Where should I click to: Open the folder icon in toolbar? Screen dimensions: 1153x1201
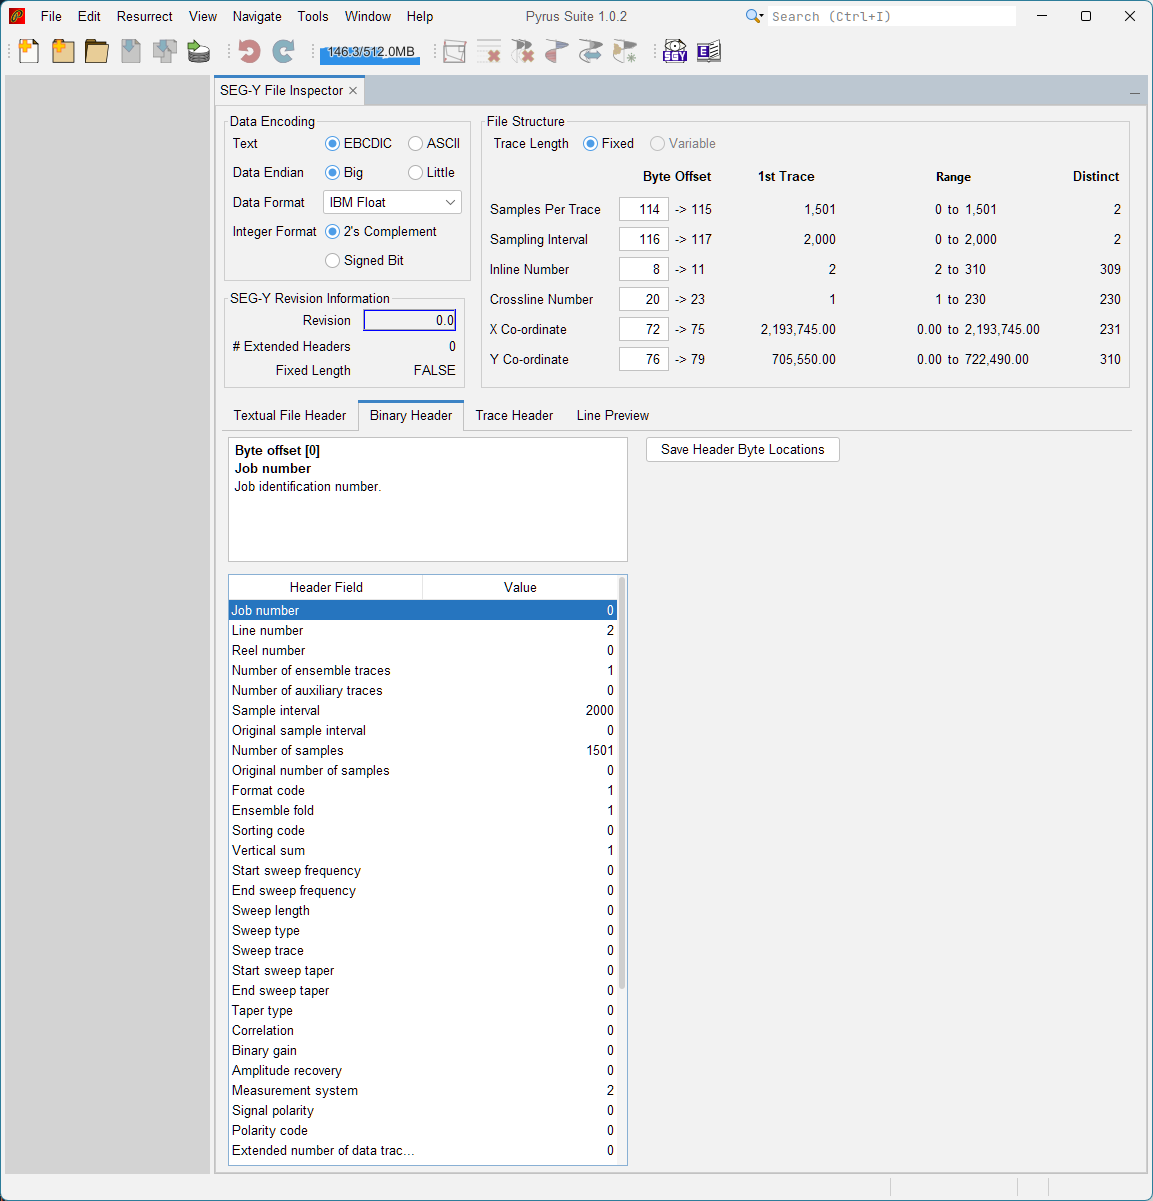tap(97, 51)
